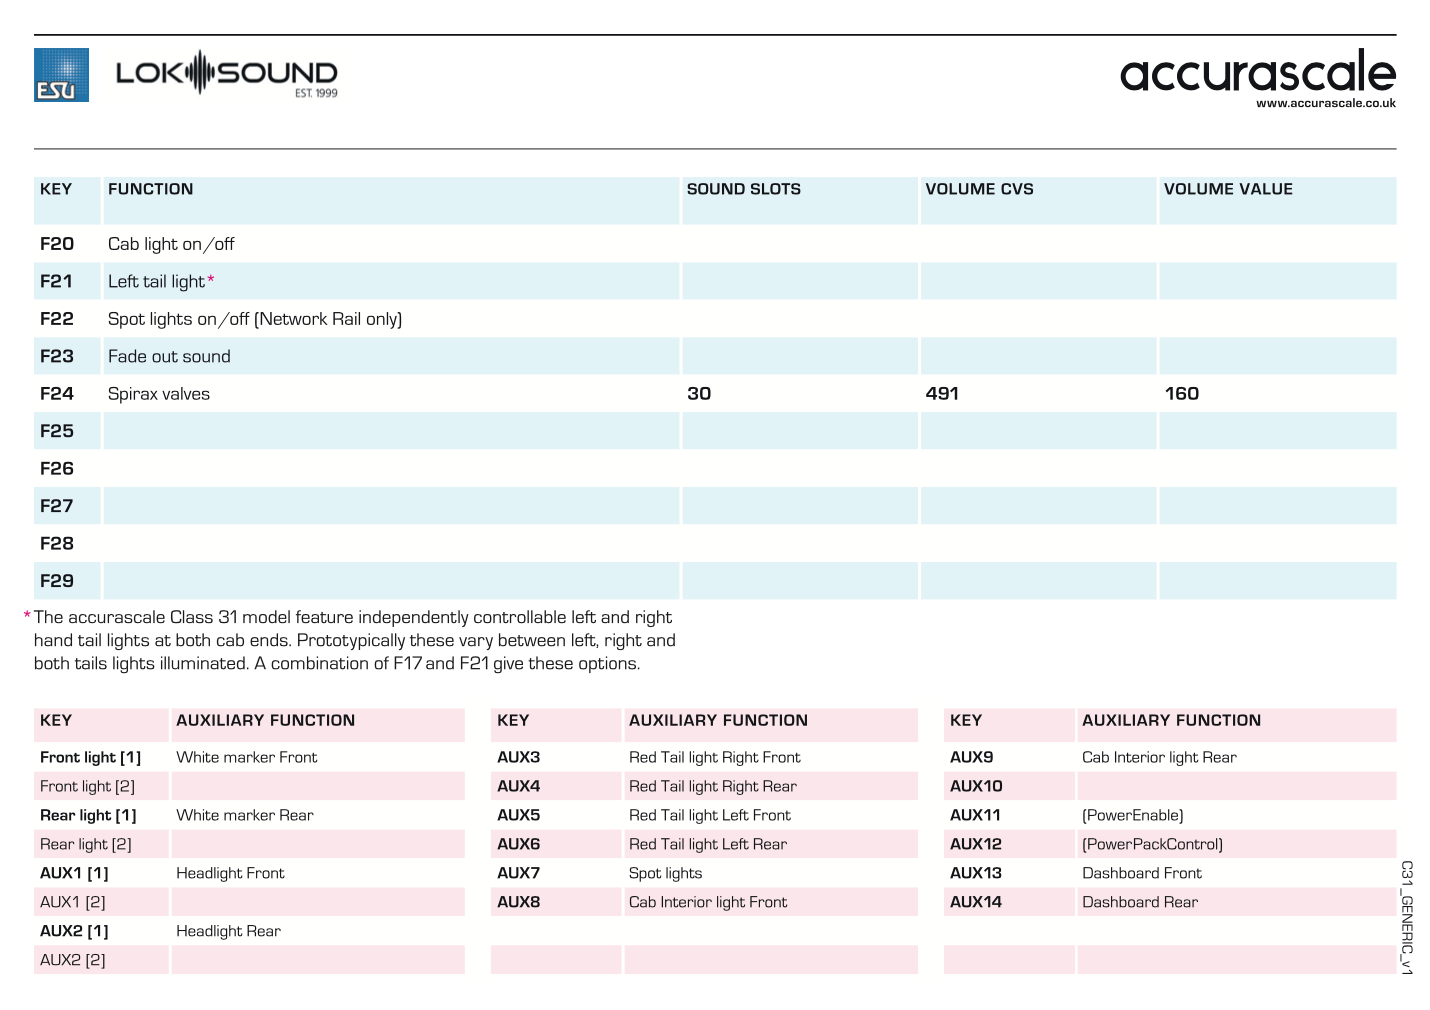Viewport: 1430px width, 1010px height.
Task: Click 'Spot lights' auxiliary entry
Action: tap(666, 874)
